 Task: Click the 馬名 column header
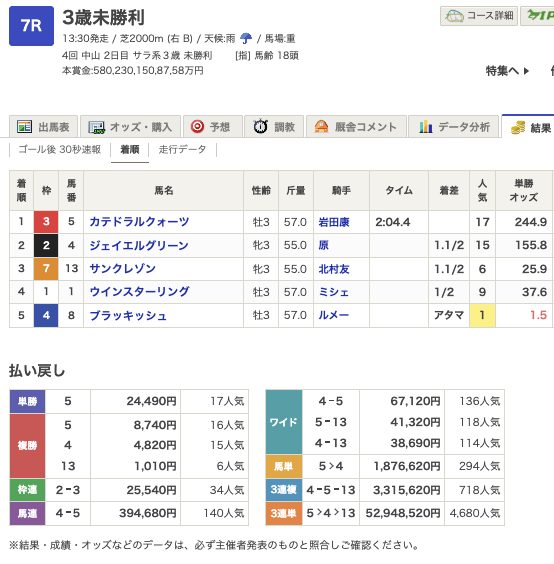point(164,190)
